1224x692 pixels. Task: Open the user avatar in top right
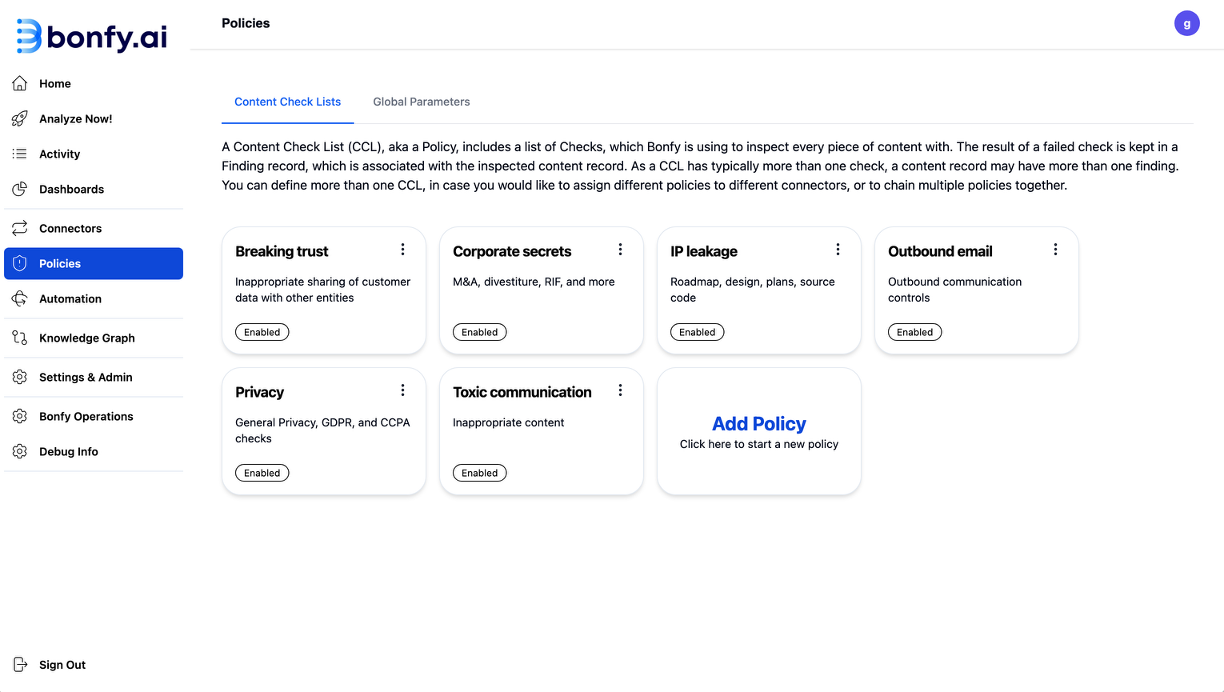pos(1186,23)
